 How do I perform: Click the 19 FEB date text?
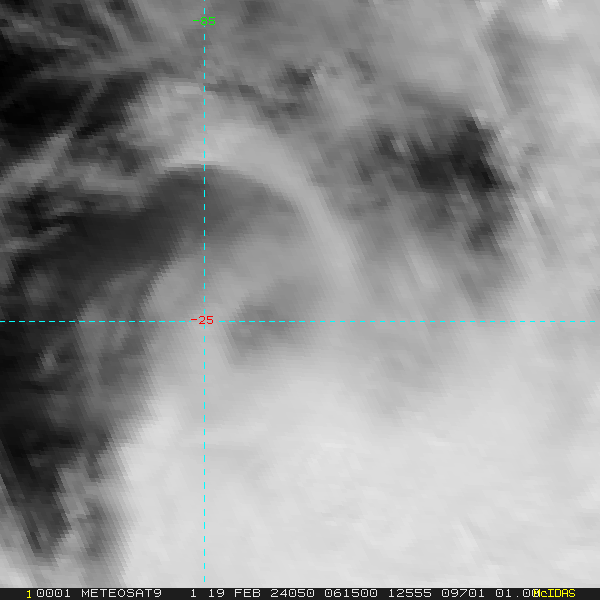click(234, 593)
